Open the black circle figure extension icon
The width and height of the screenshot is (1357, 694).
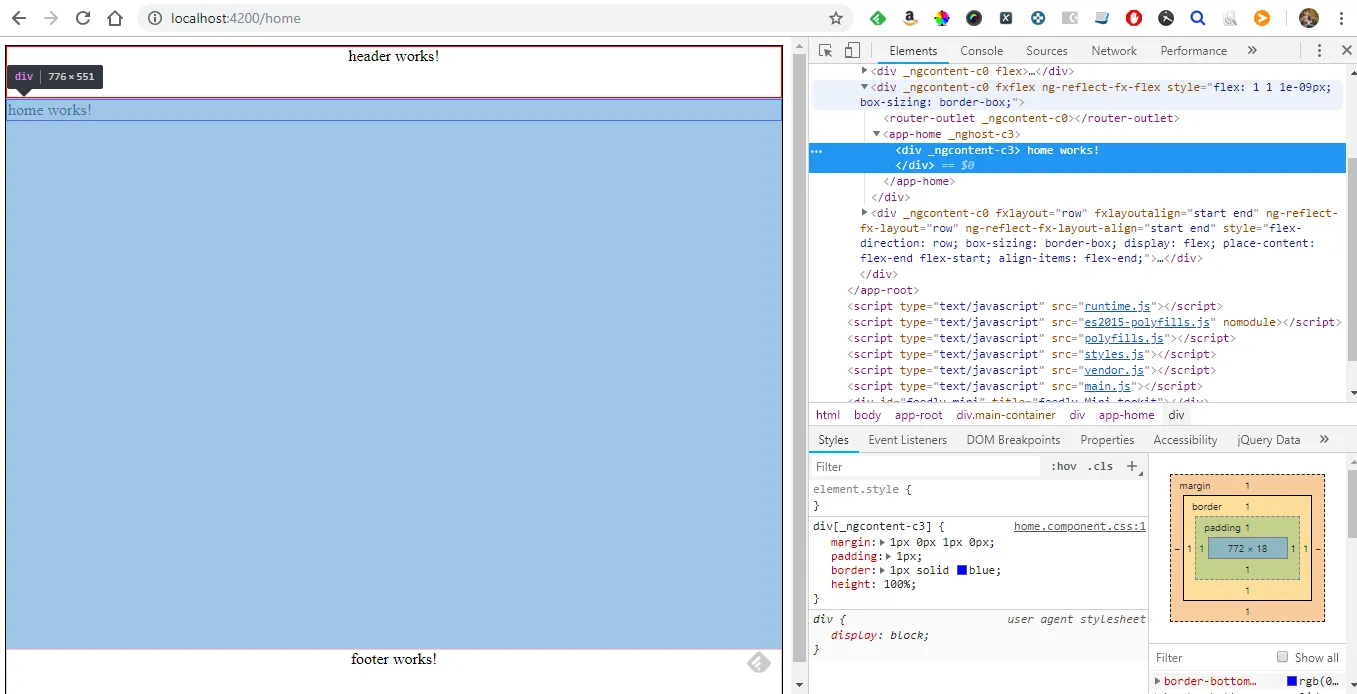point(1165,18)
